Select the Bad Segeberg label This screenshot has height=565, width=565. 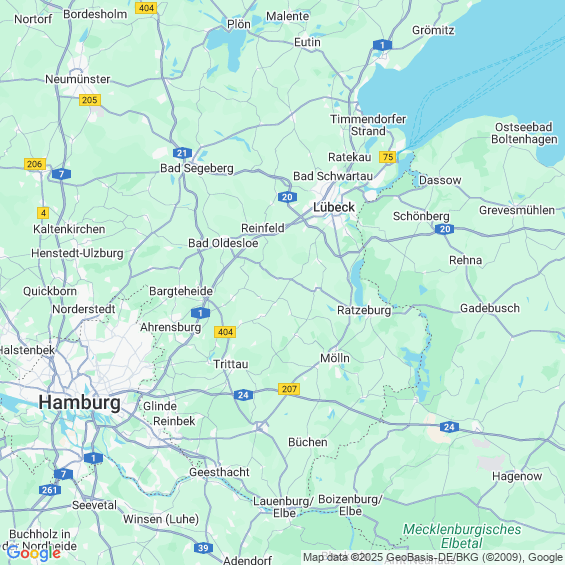pos(197,168)
